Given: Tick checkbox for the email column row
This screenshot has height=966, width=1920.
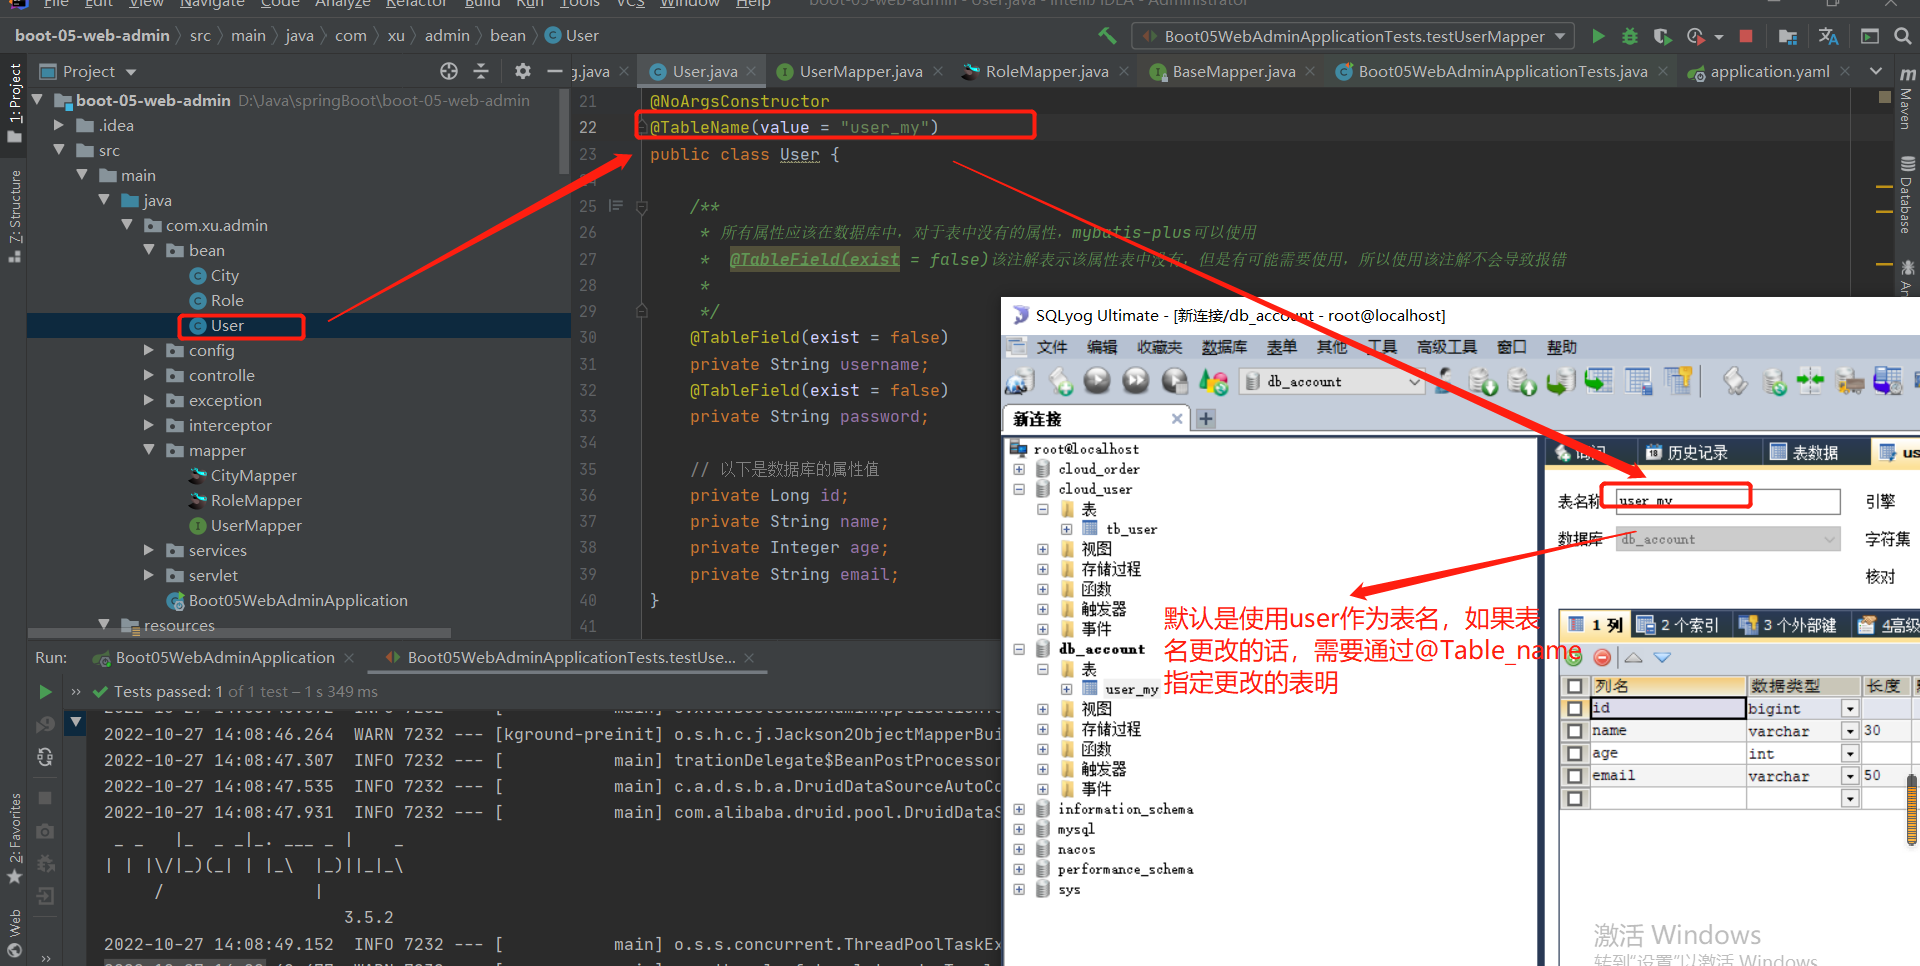Looking at the screenshot, I should pos(1575,776).
